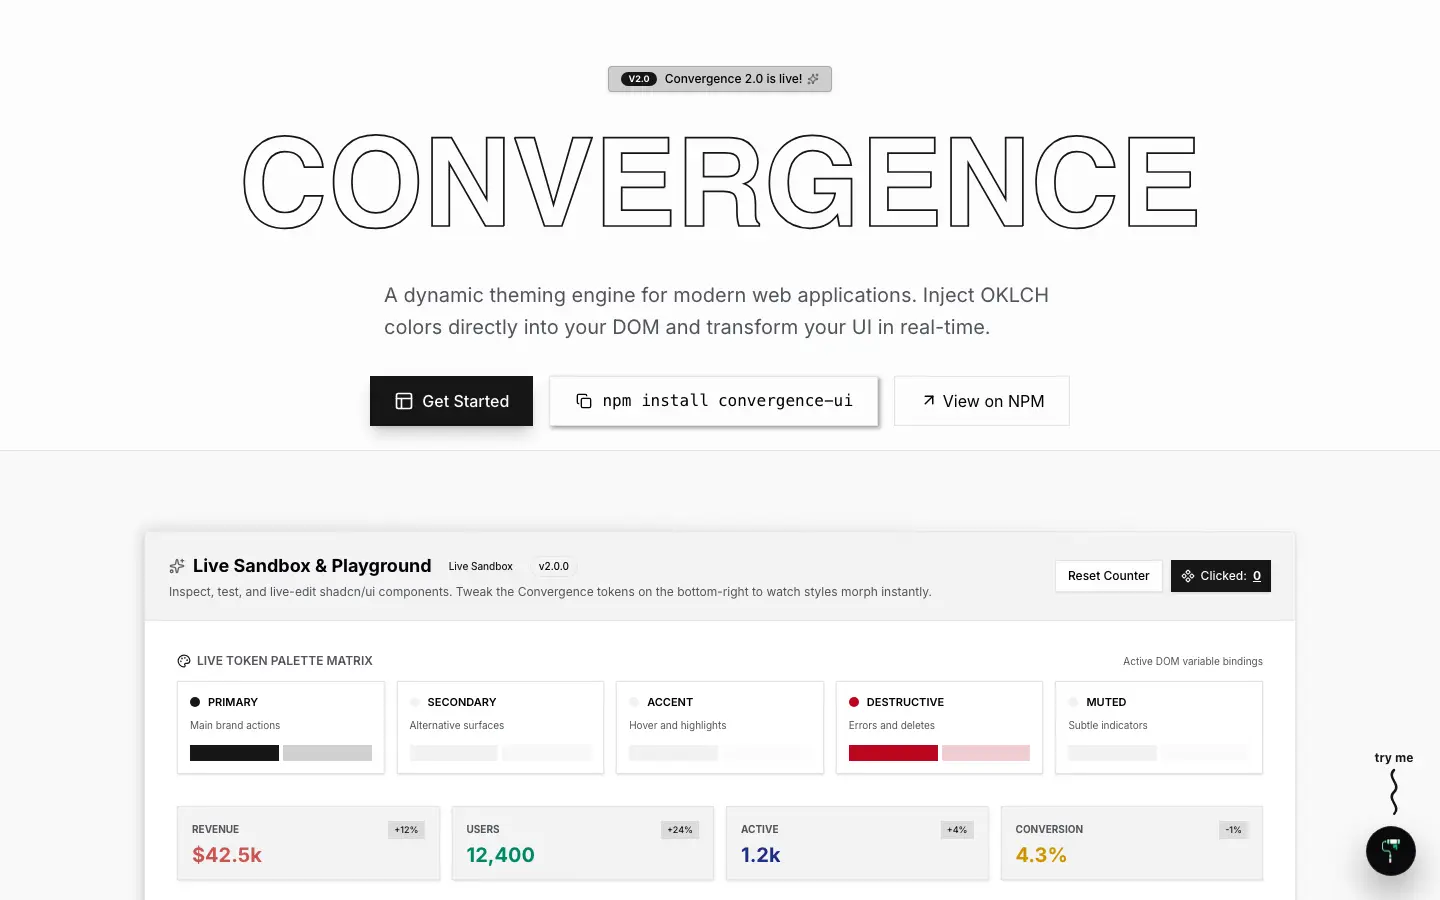The height and width of the screenshot is (900, 1440).
Task: Click the 'Hover and highlights' description
Action: [678, 725]
